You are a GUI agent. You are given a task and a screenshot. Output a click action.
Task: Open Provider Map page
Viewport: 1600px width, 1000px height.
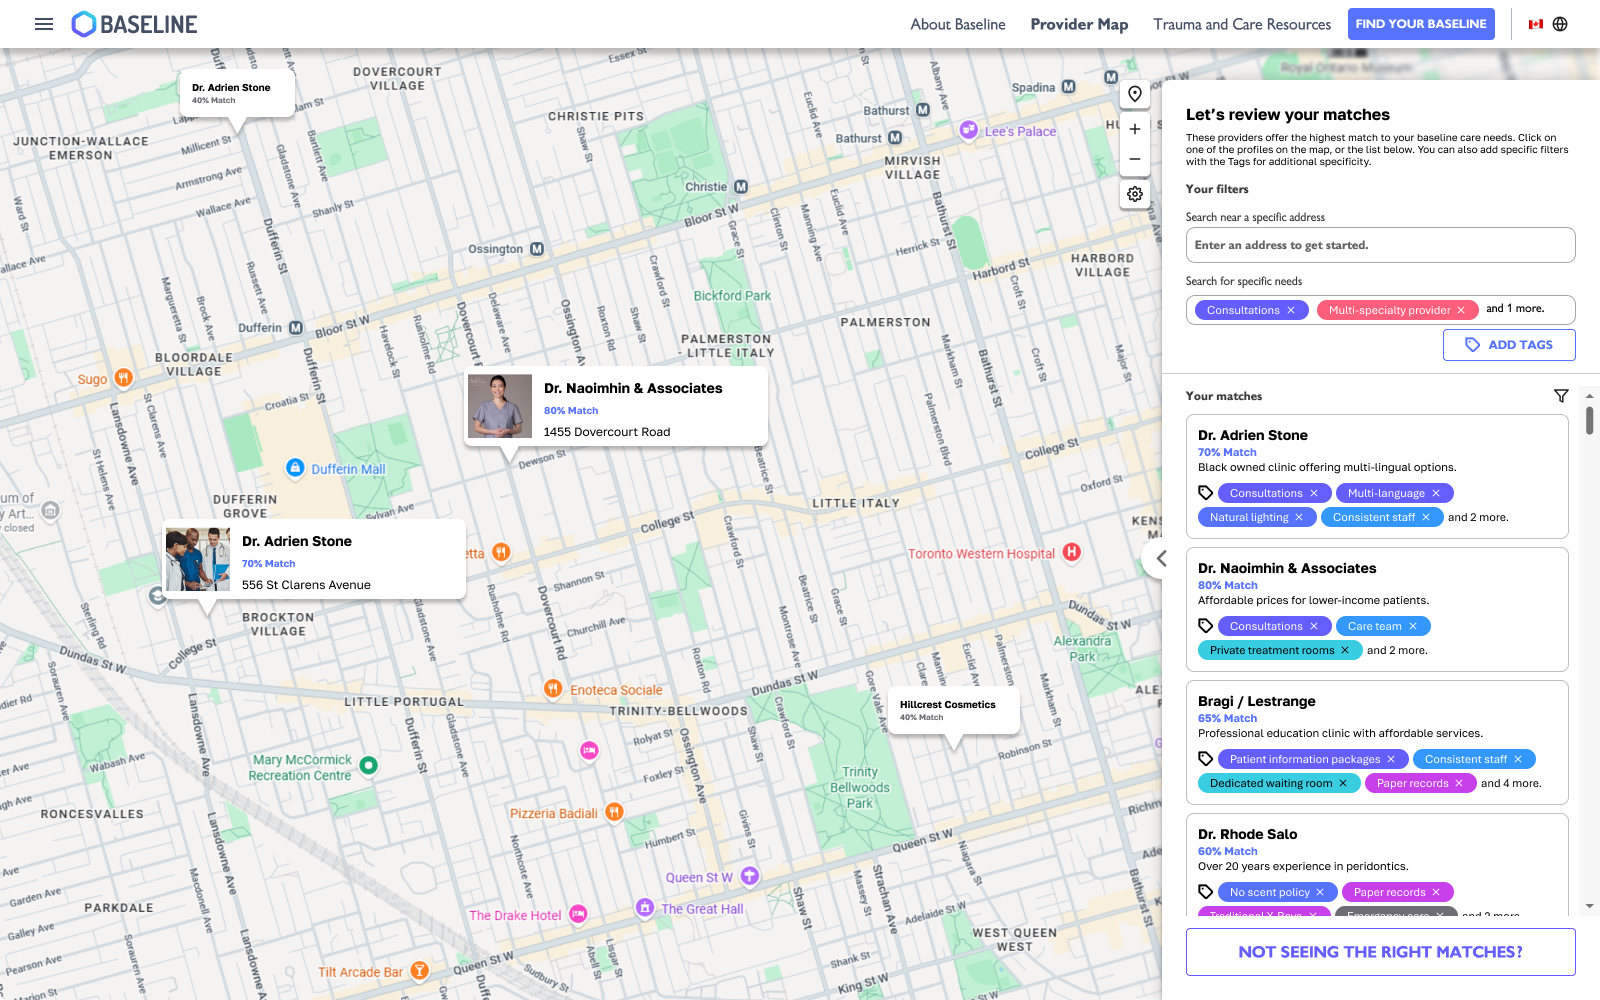pos(1079,24)
